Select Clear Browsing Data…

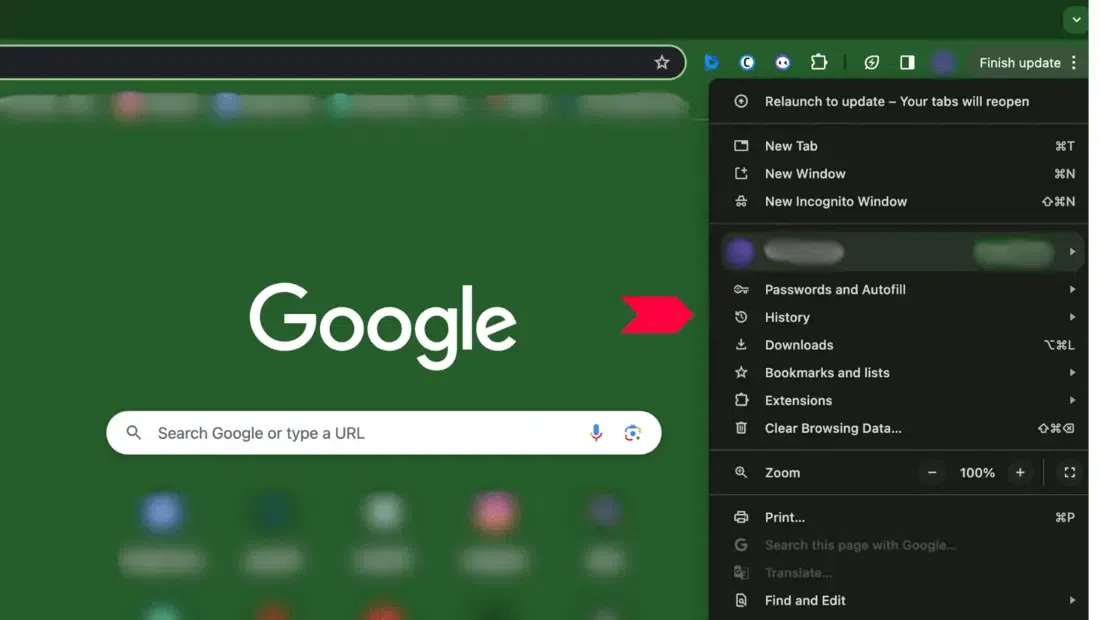pos(899,428)
